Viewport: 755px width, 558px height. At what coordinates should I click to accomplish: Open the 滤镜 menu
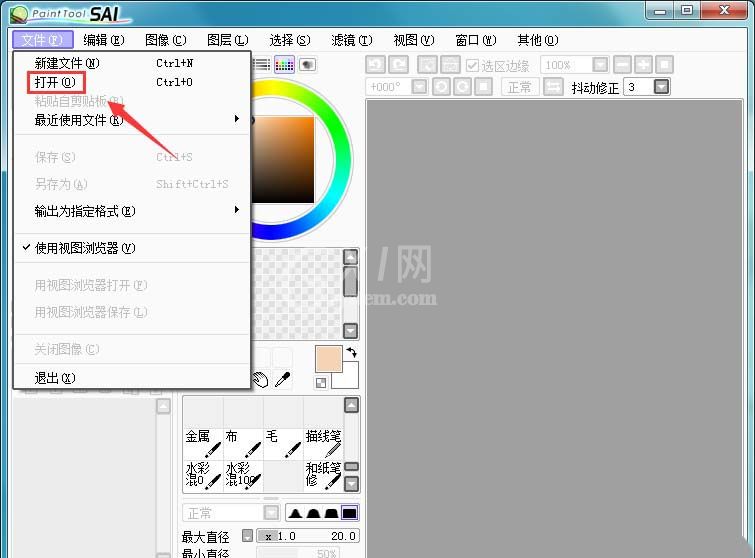[x=352, y=40]
